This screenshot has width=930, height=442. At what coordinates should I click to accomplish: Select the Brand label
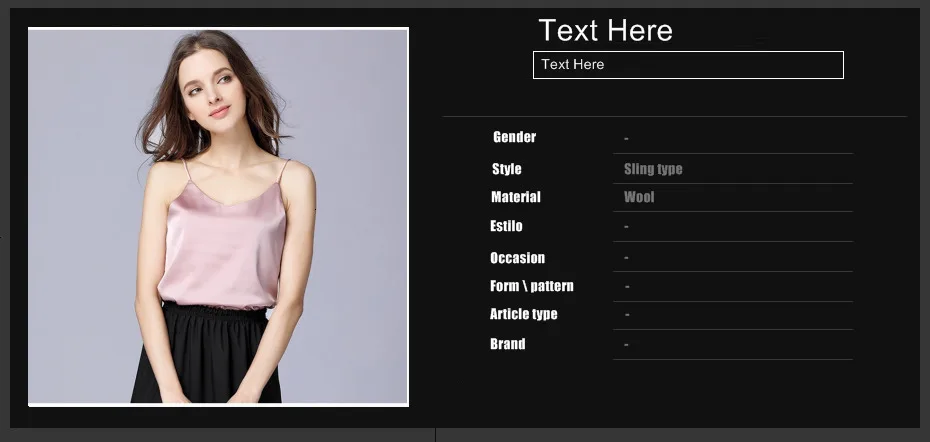(508, 344)
